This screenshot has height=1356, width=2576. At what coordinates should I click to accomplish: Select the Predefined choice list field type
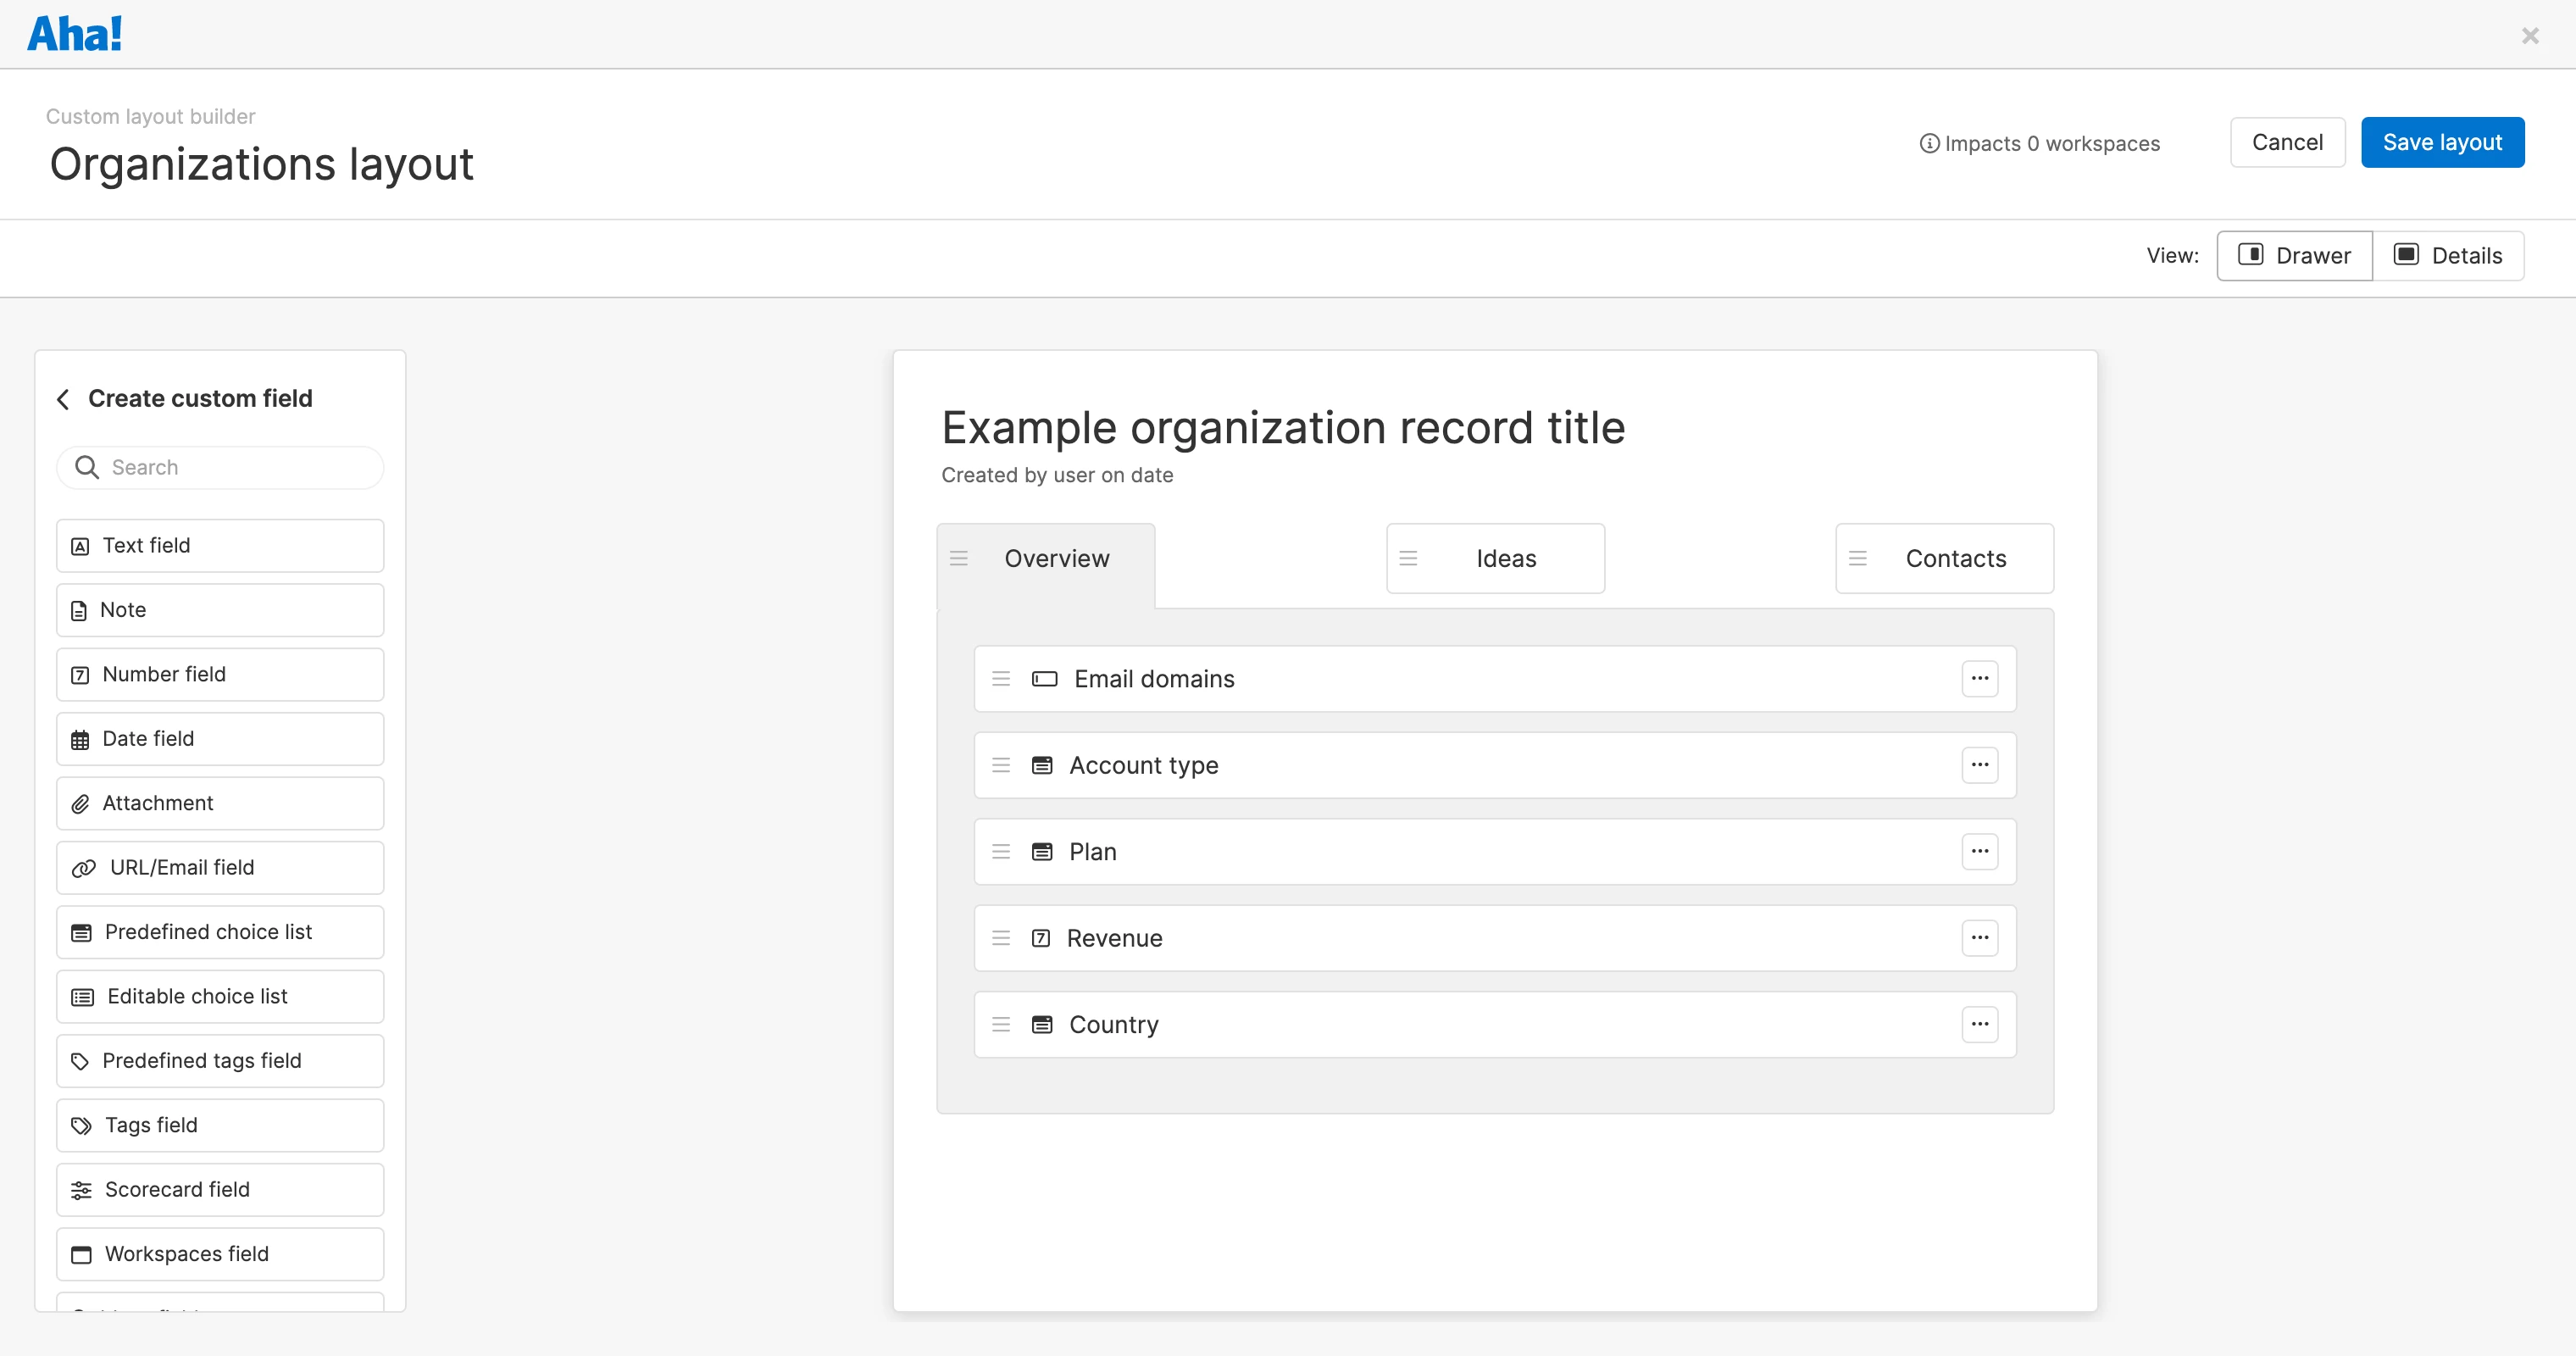(220, 932)
